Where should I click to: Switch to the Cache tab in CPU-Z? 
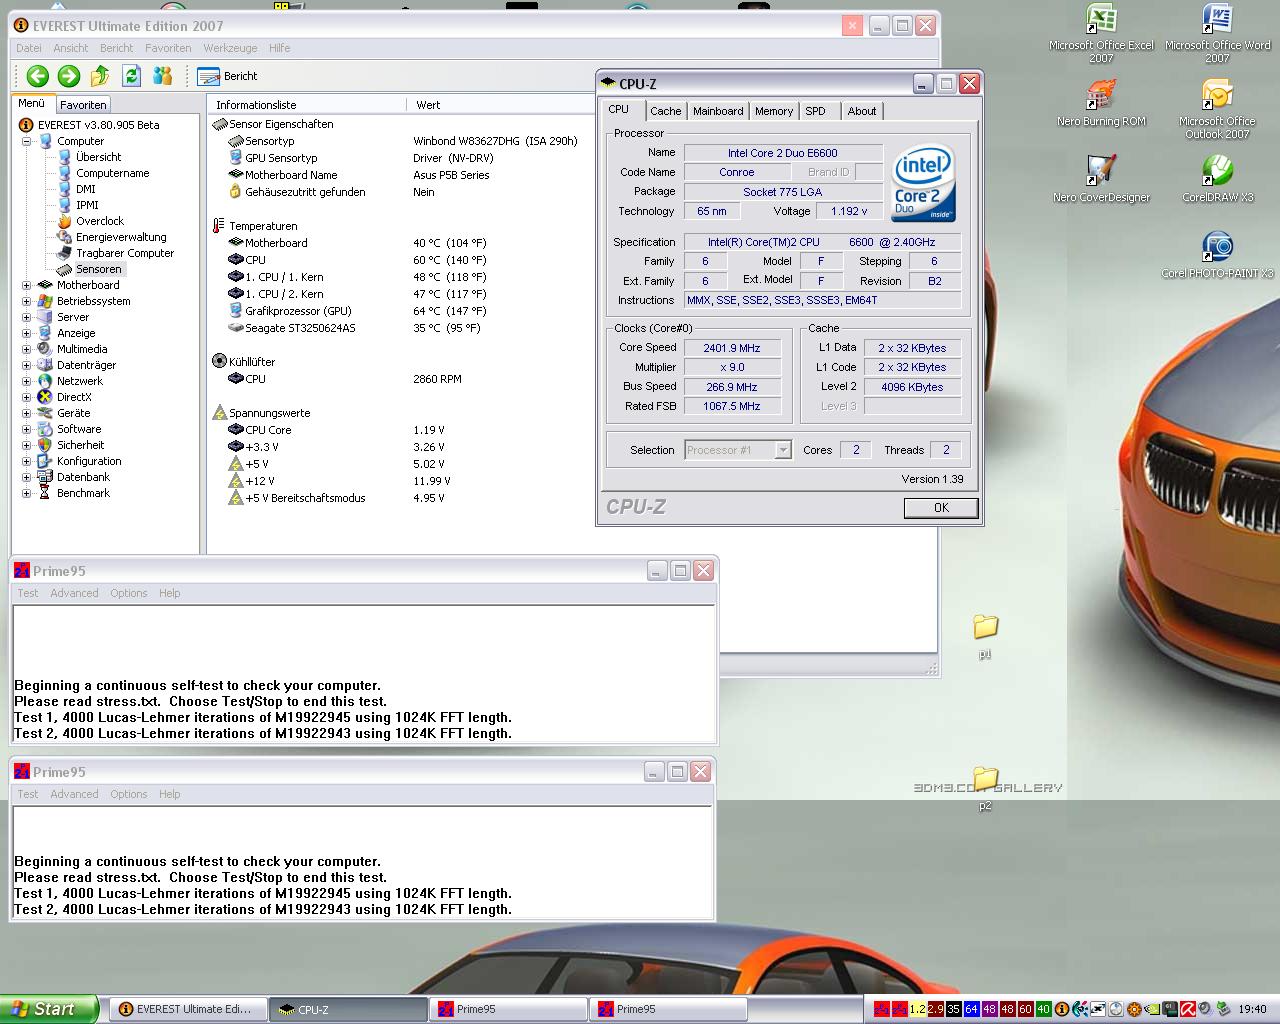(665, 111)
